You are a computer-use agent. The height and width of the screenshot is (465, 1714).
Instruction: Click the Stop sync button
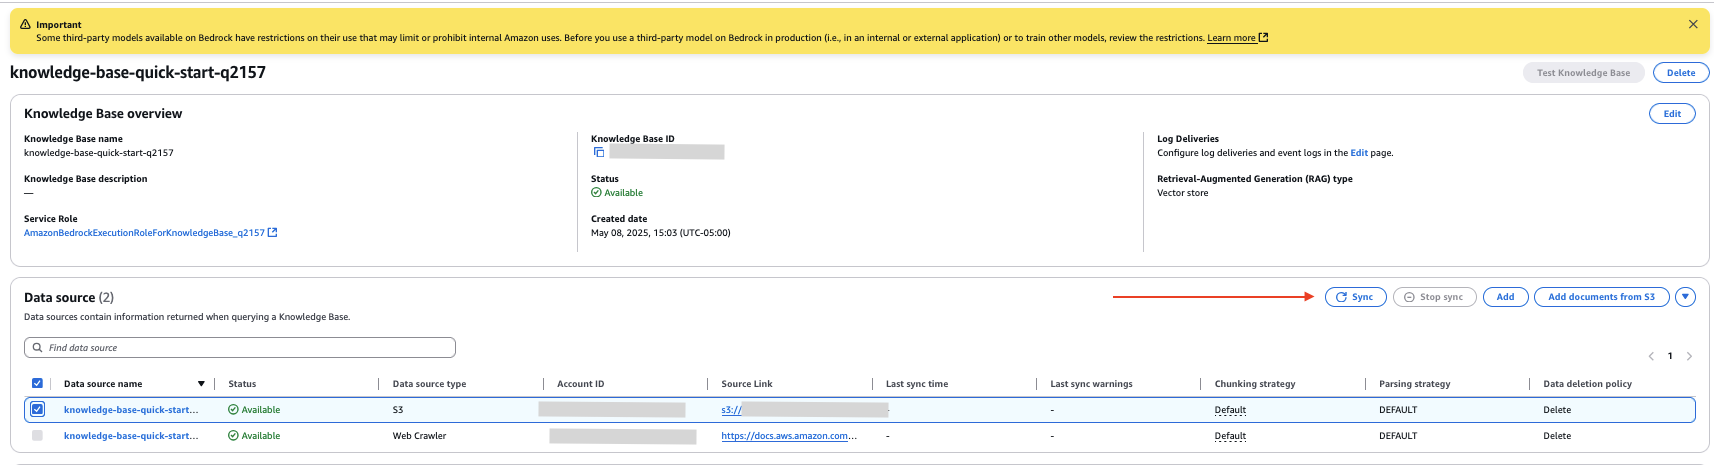click(x=1434, y=297)
